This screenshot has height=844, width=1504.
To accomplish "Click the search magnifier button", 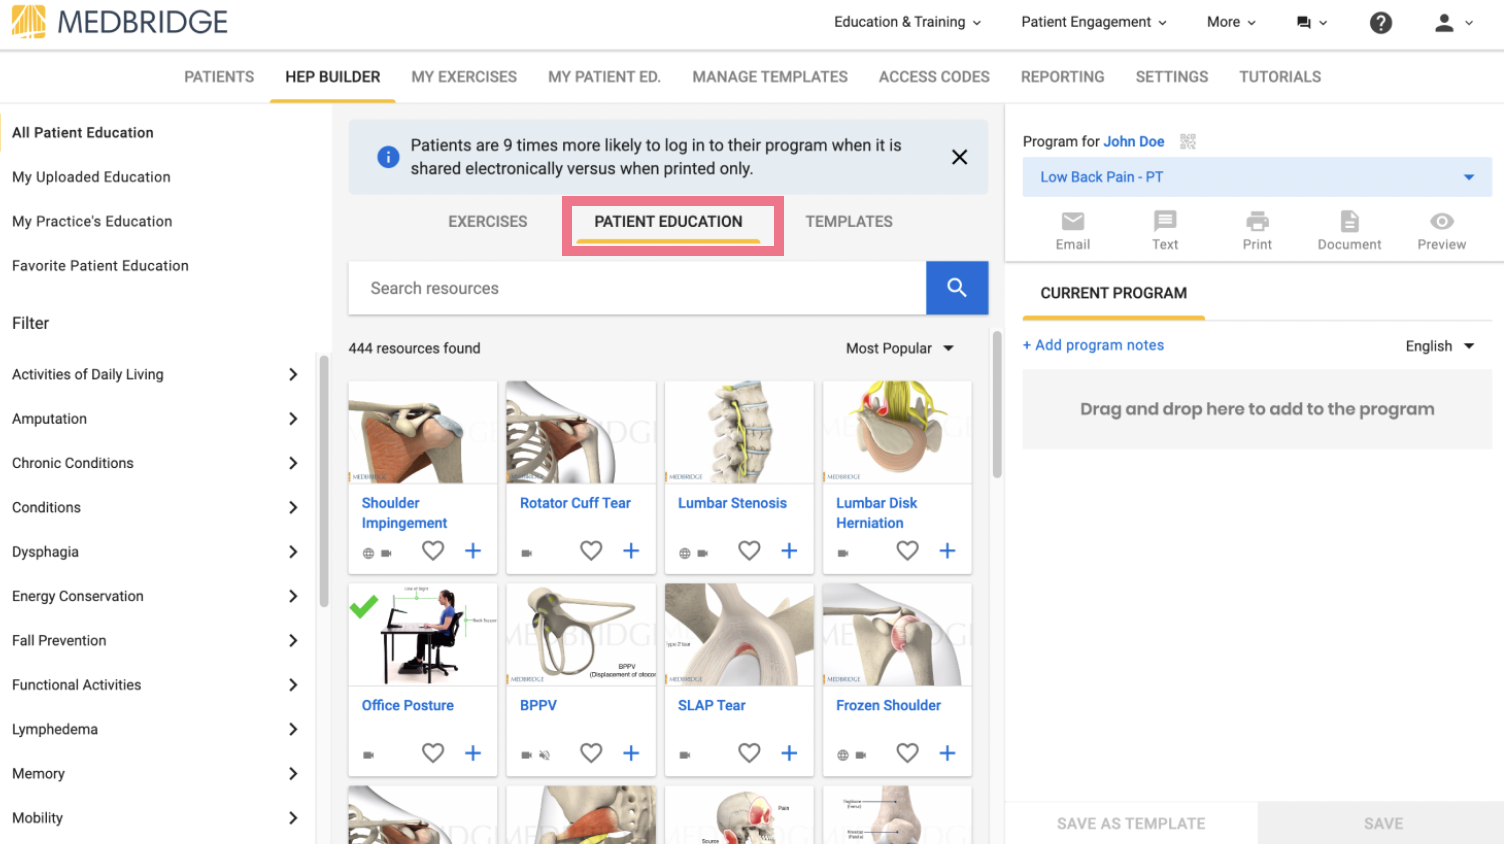I will [957, 288].
